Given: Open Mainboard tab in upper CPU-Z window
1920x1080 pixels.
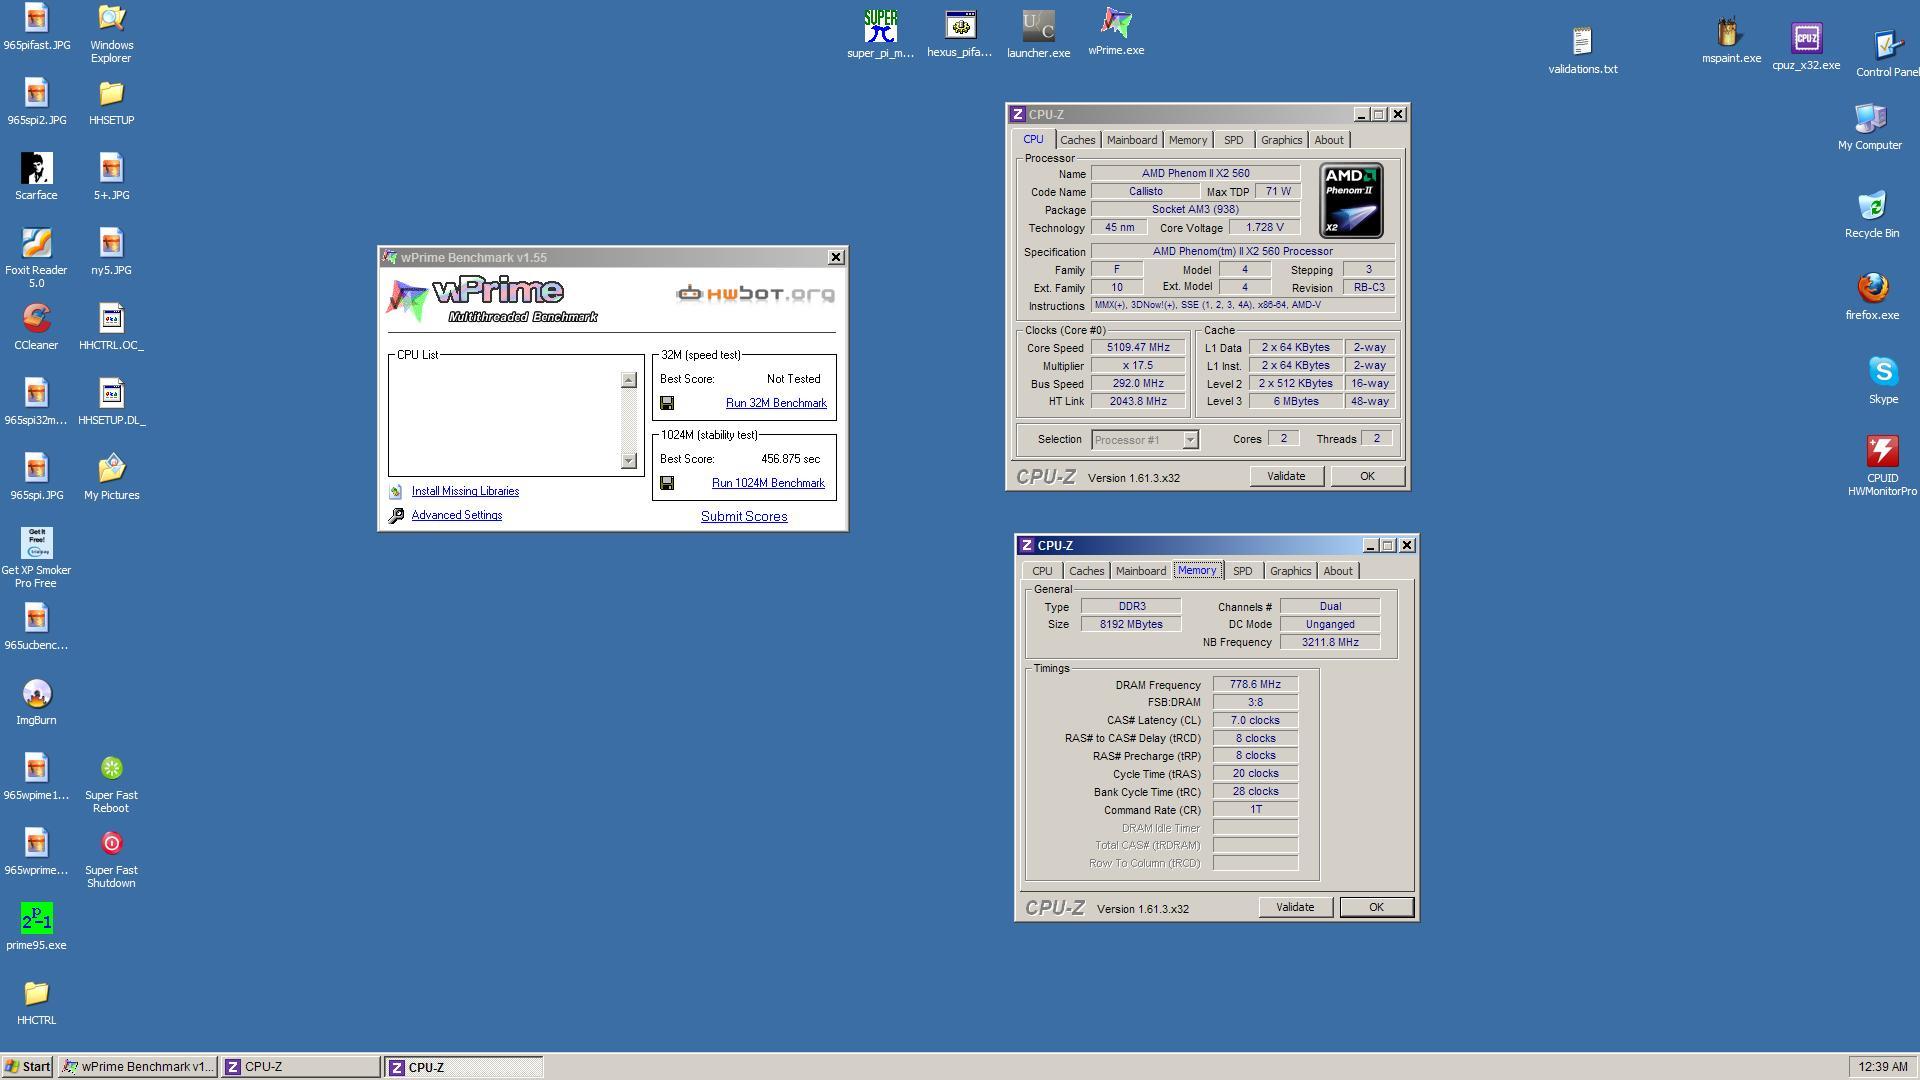Looking at the screenshot, I should tap(1131, 140).
